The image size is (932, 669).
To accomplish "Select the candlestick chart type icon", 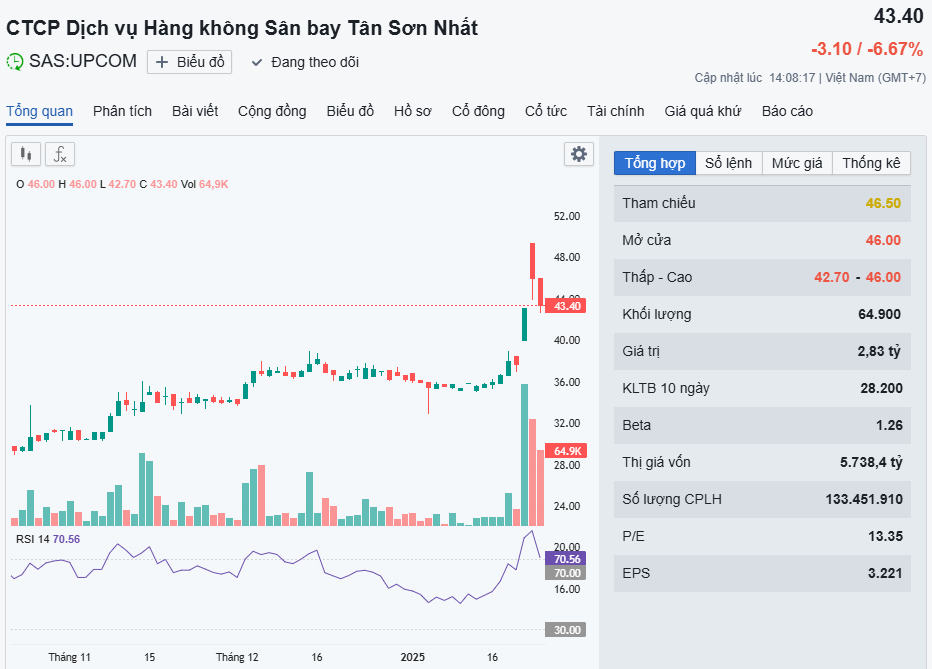I will (25, 154).
